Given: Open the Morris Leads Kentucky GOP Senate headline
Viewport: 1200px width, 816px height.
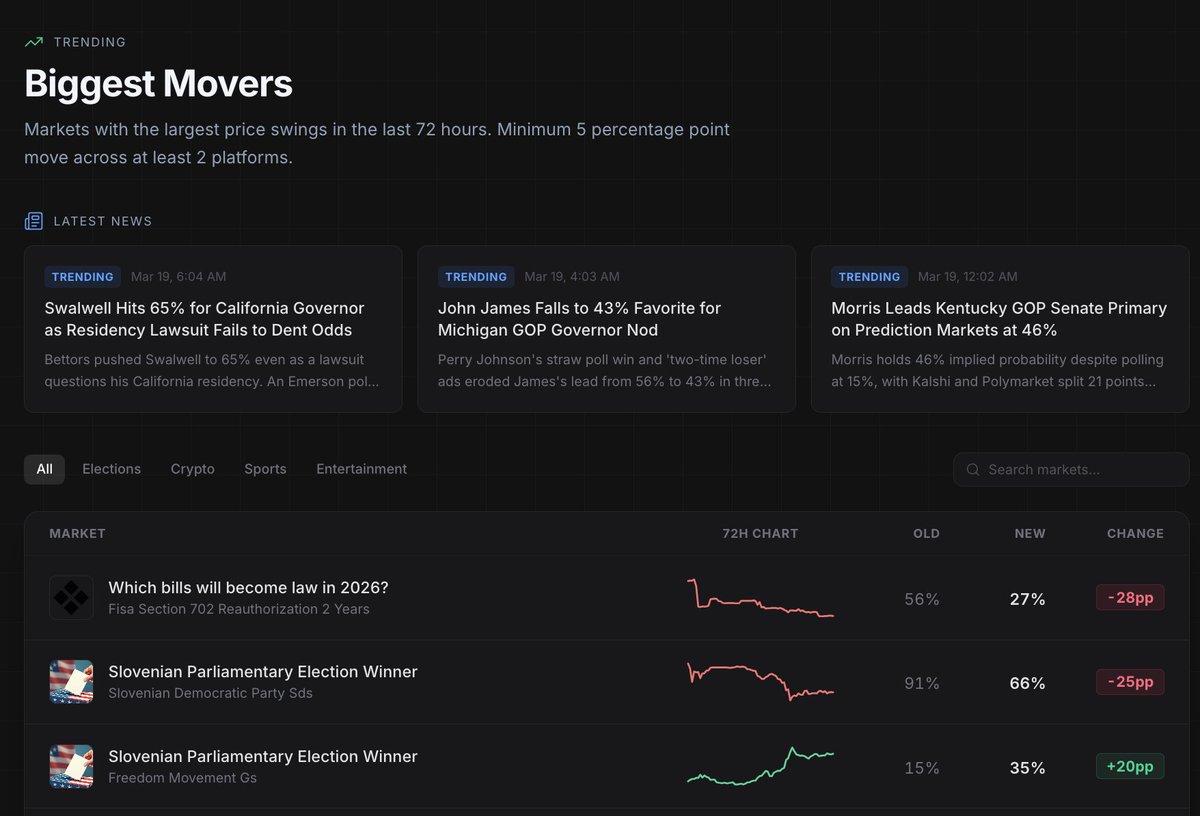Looking at the screenshot, I should coord(999,319).
